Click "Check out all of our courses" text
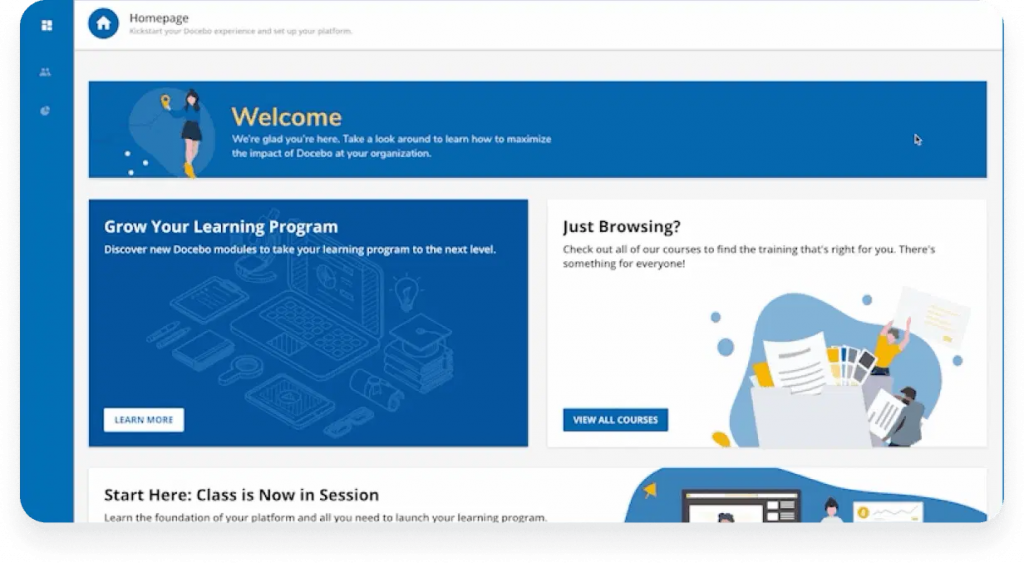 (x=748, y=257)
